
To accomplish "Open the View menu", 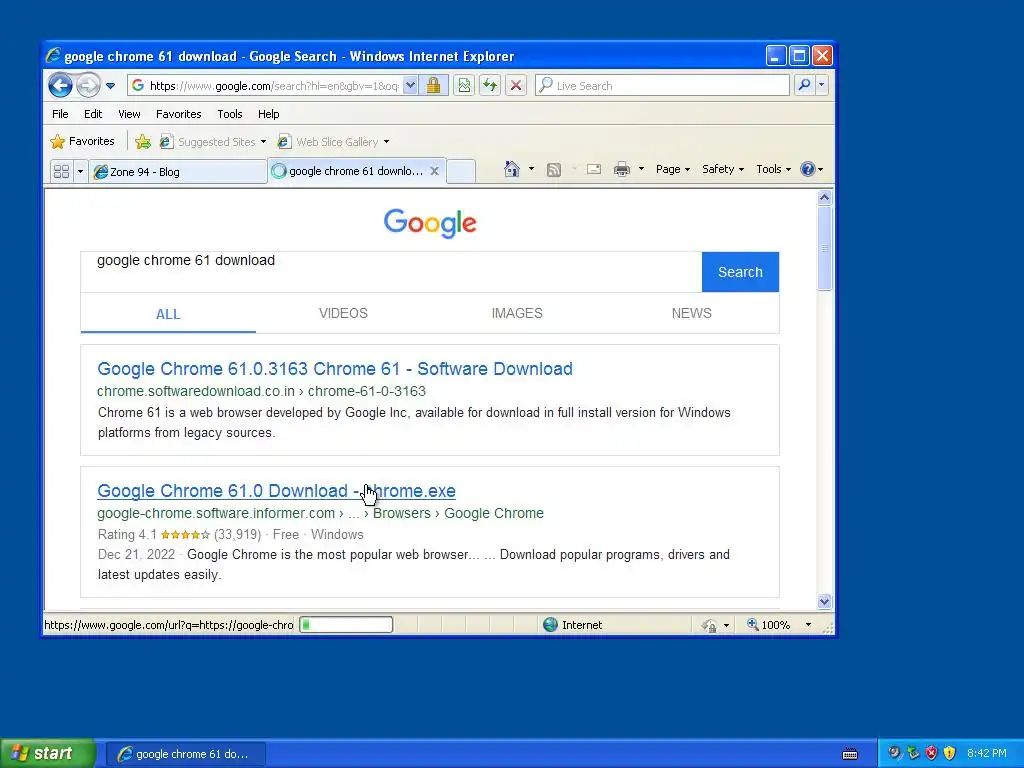I will 129,114.
